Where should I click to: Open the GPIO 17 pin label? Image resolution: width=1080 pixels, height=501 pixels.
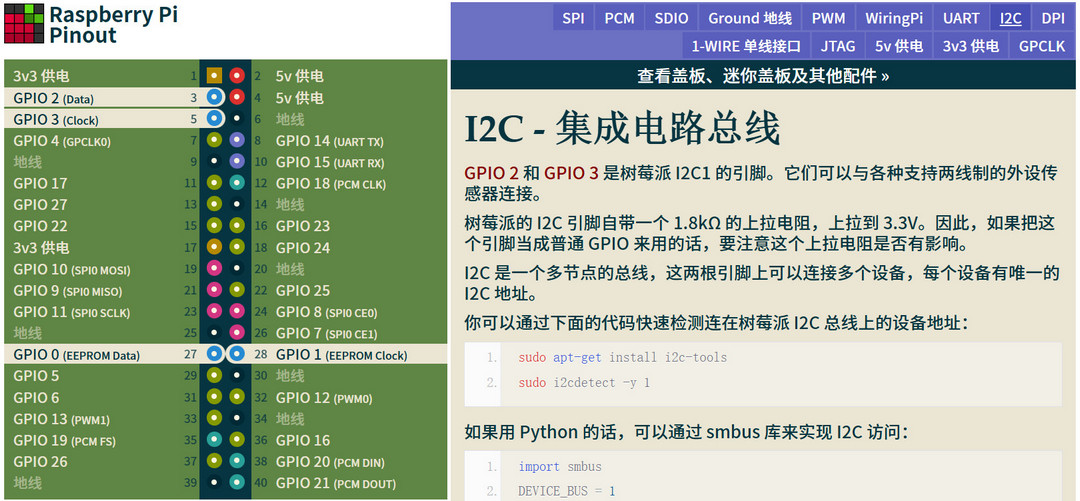coord(40,183)
